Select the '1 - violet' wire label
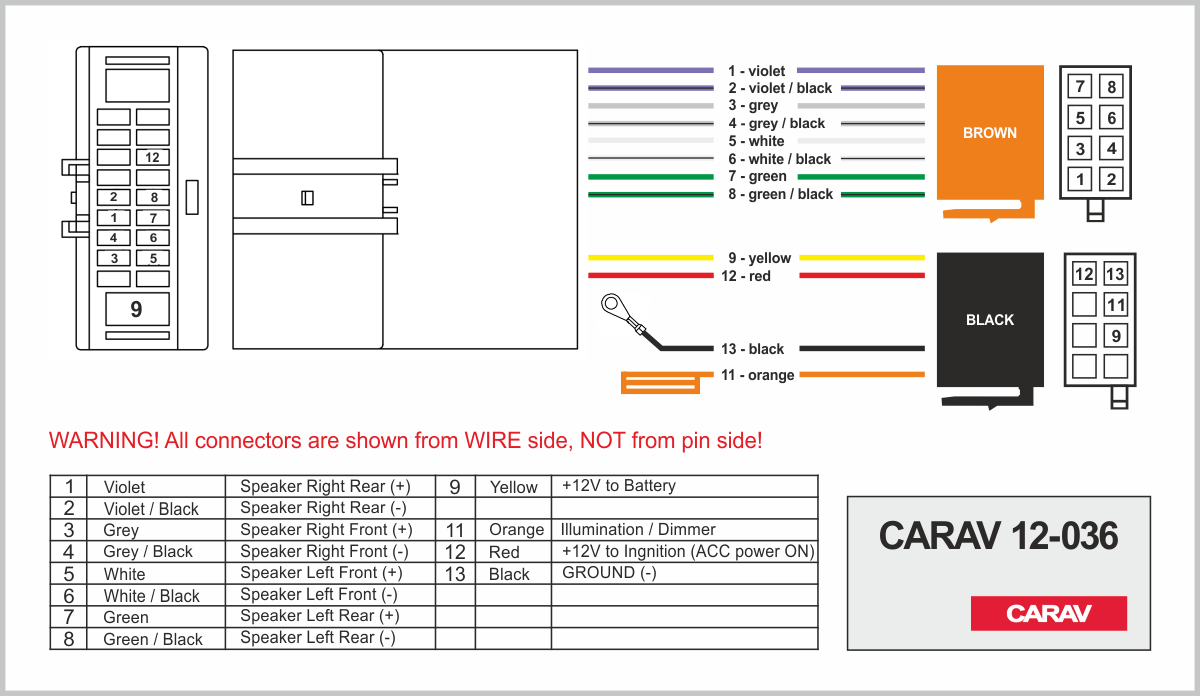The height and width of the screenshot is (696, 1200). pos(756,71)
